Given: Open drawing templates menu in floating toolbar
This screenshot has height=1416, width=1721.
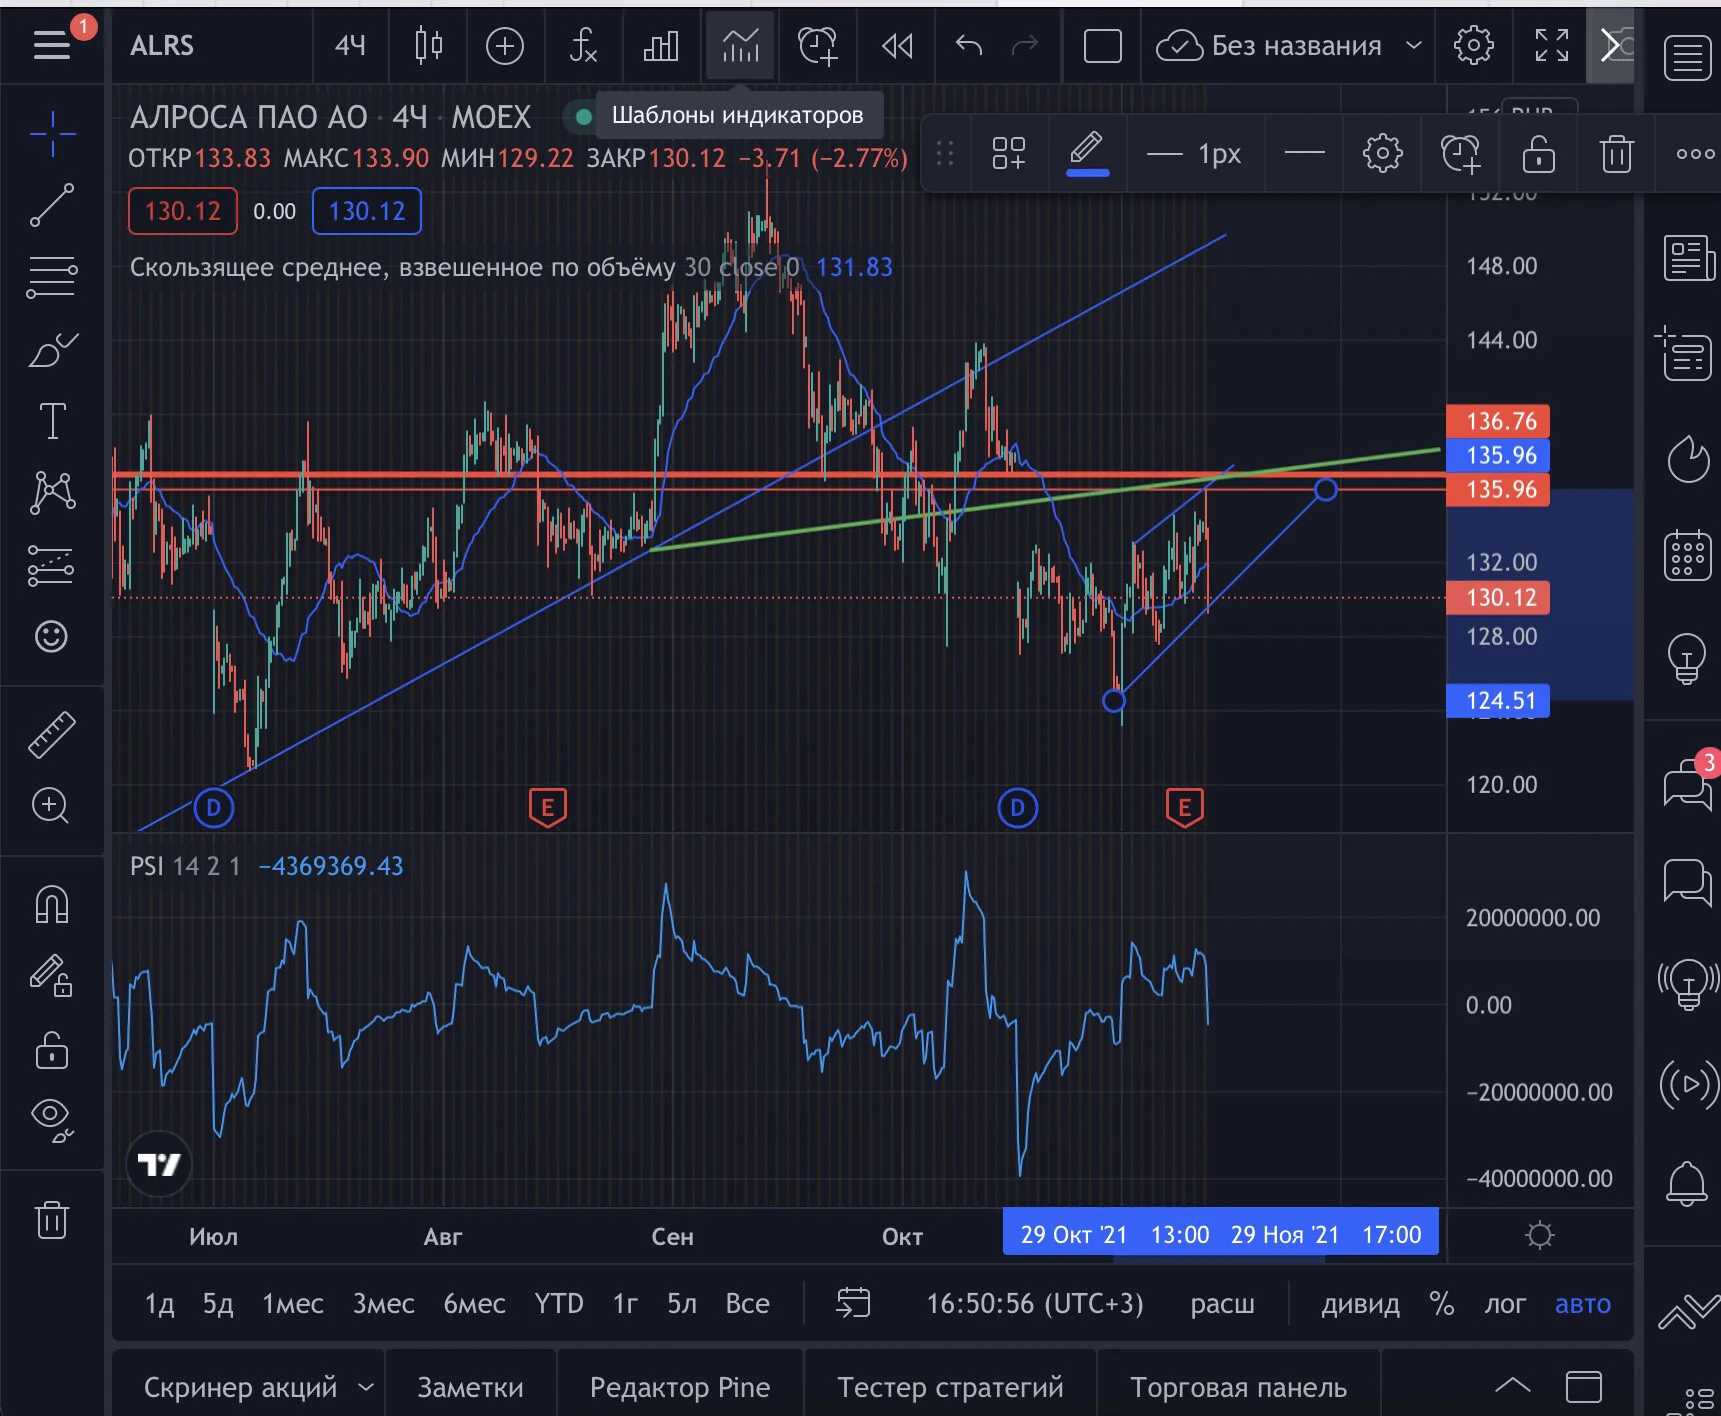Looking at the screenshot, I should 1008,153.
